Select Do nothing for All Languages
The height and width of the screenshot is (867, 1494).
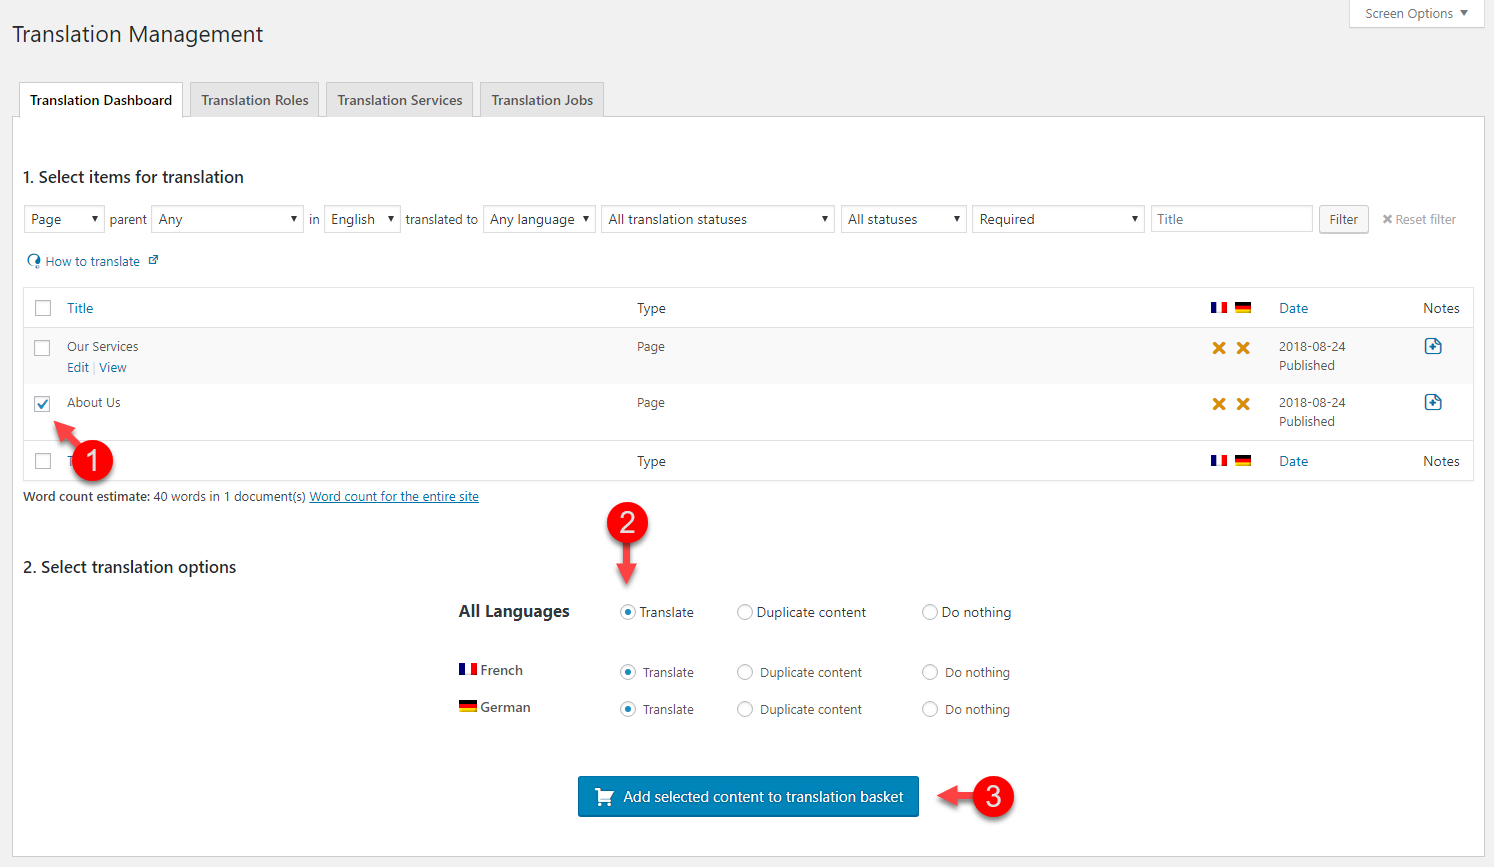[930, 612]
